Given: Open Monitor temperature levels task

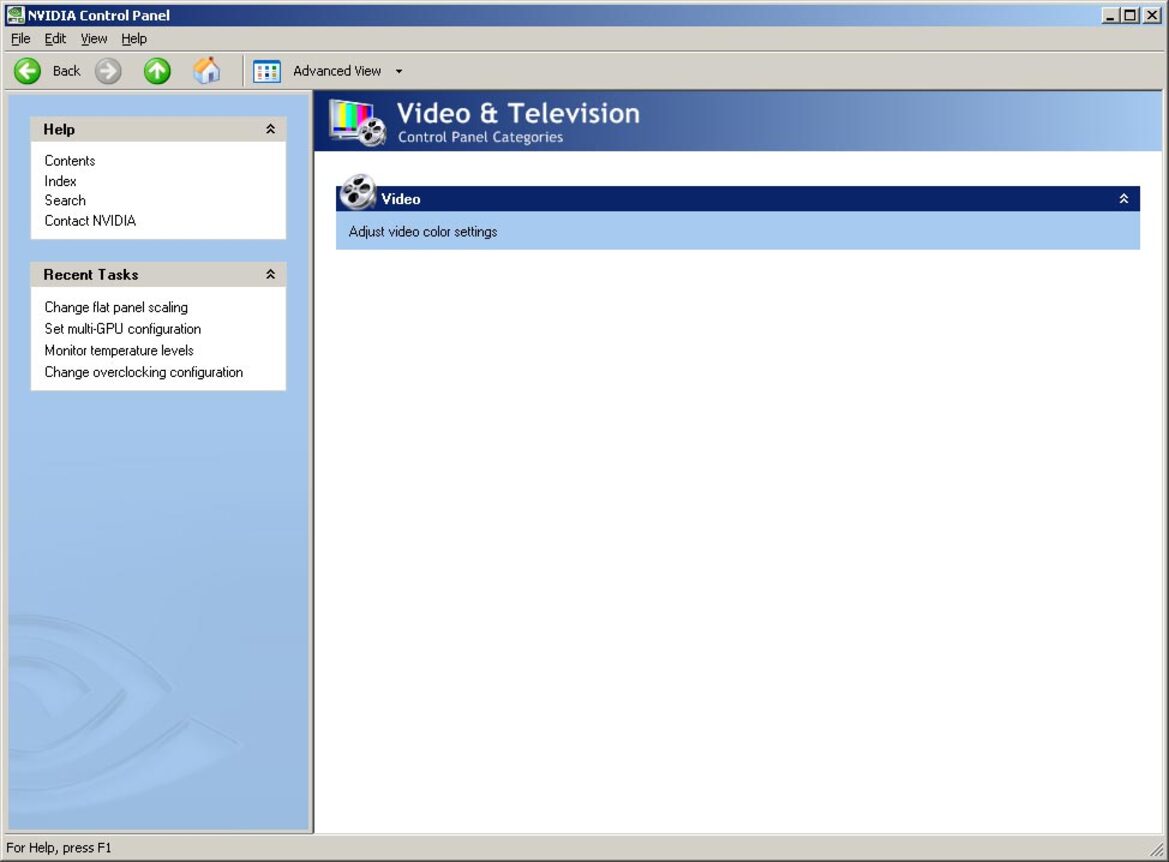Looking at the screenshot, I should (x=119, y=350).
